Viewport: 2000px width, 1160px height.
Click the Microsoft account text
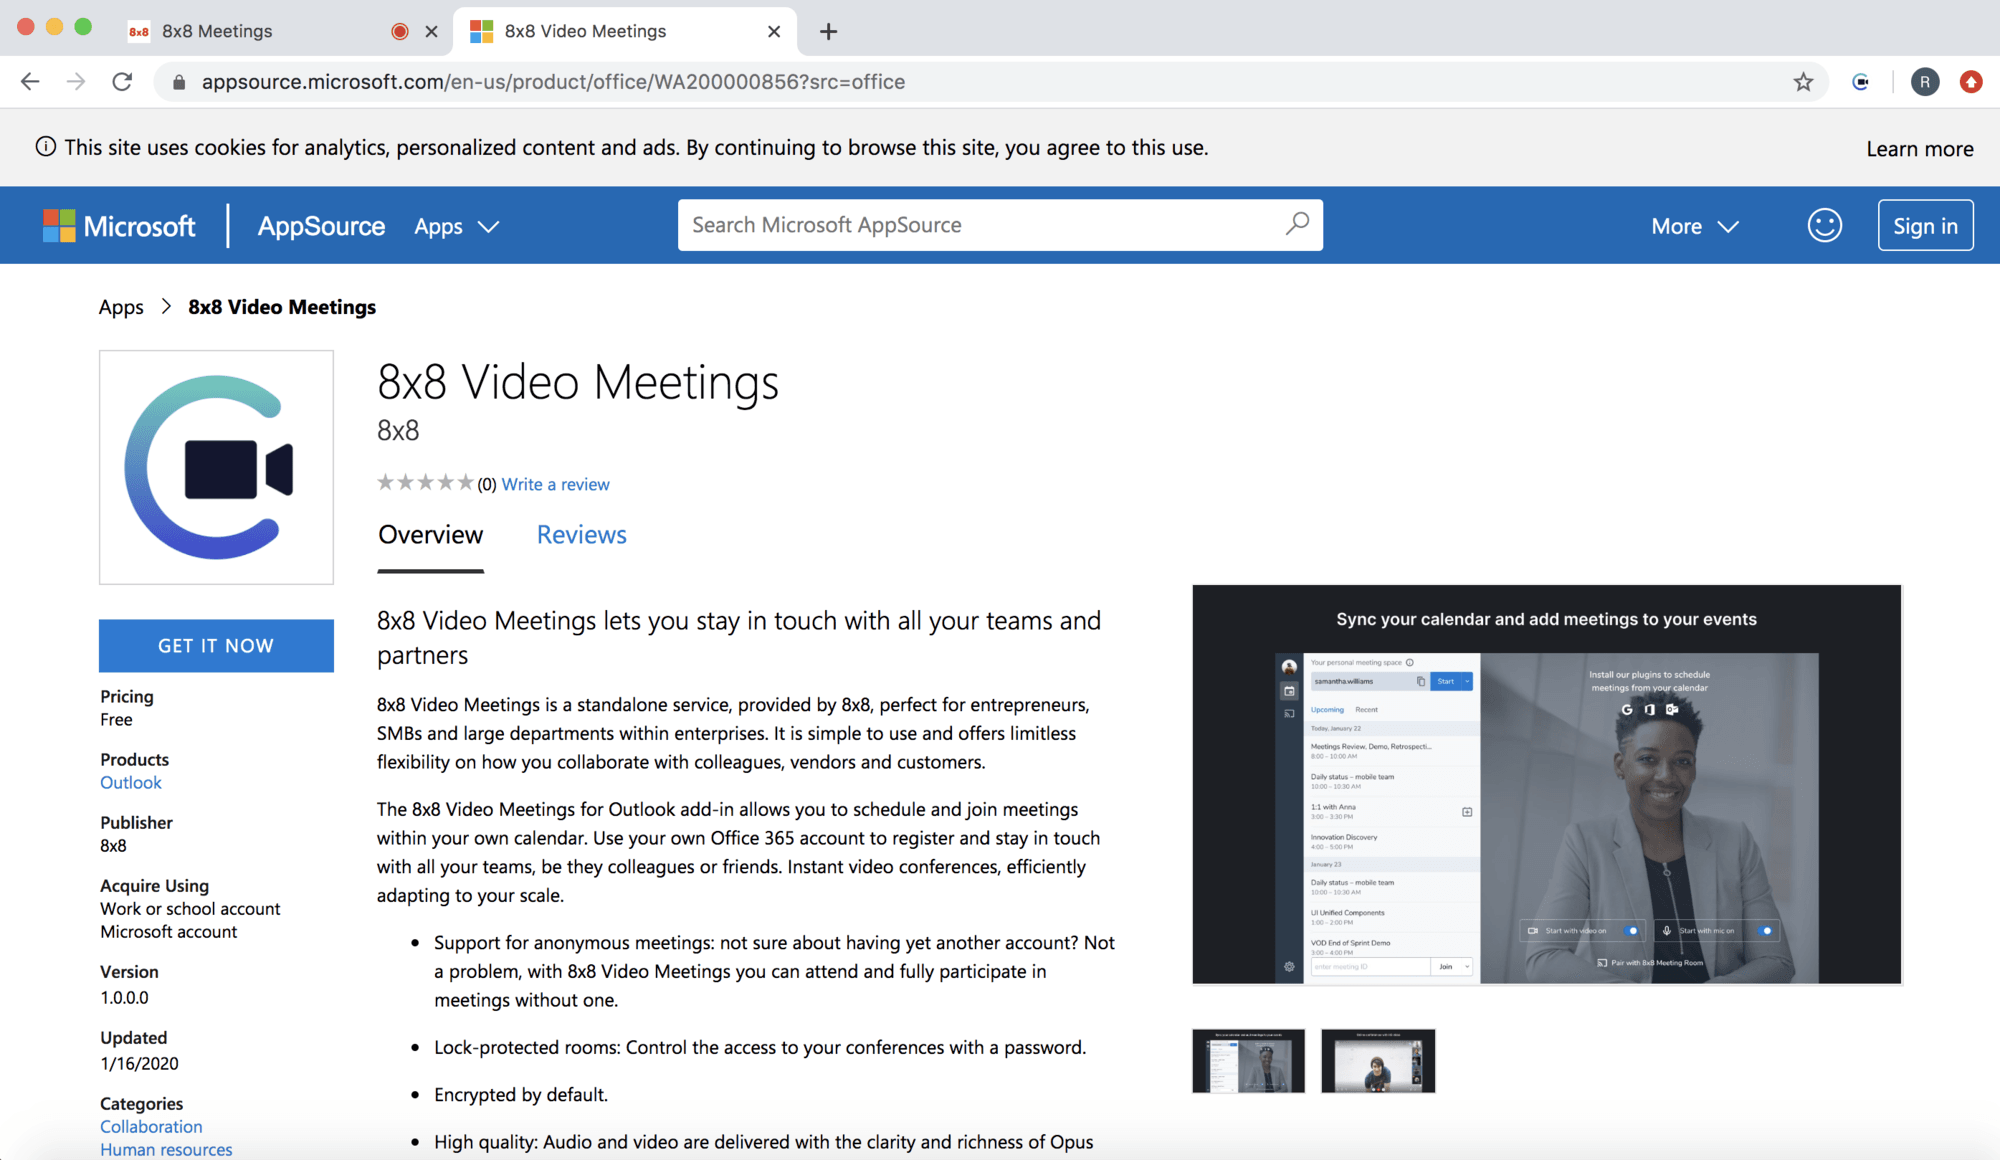click(x=168, y=932)
